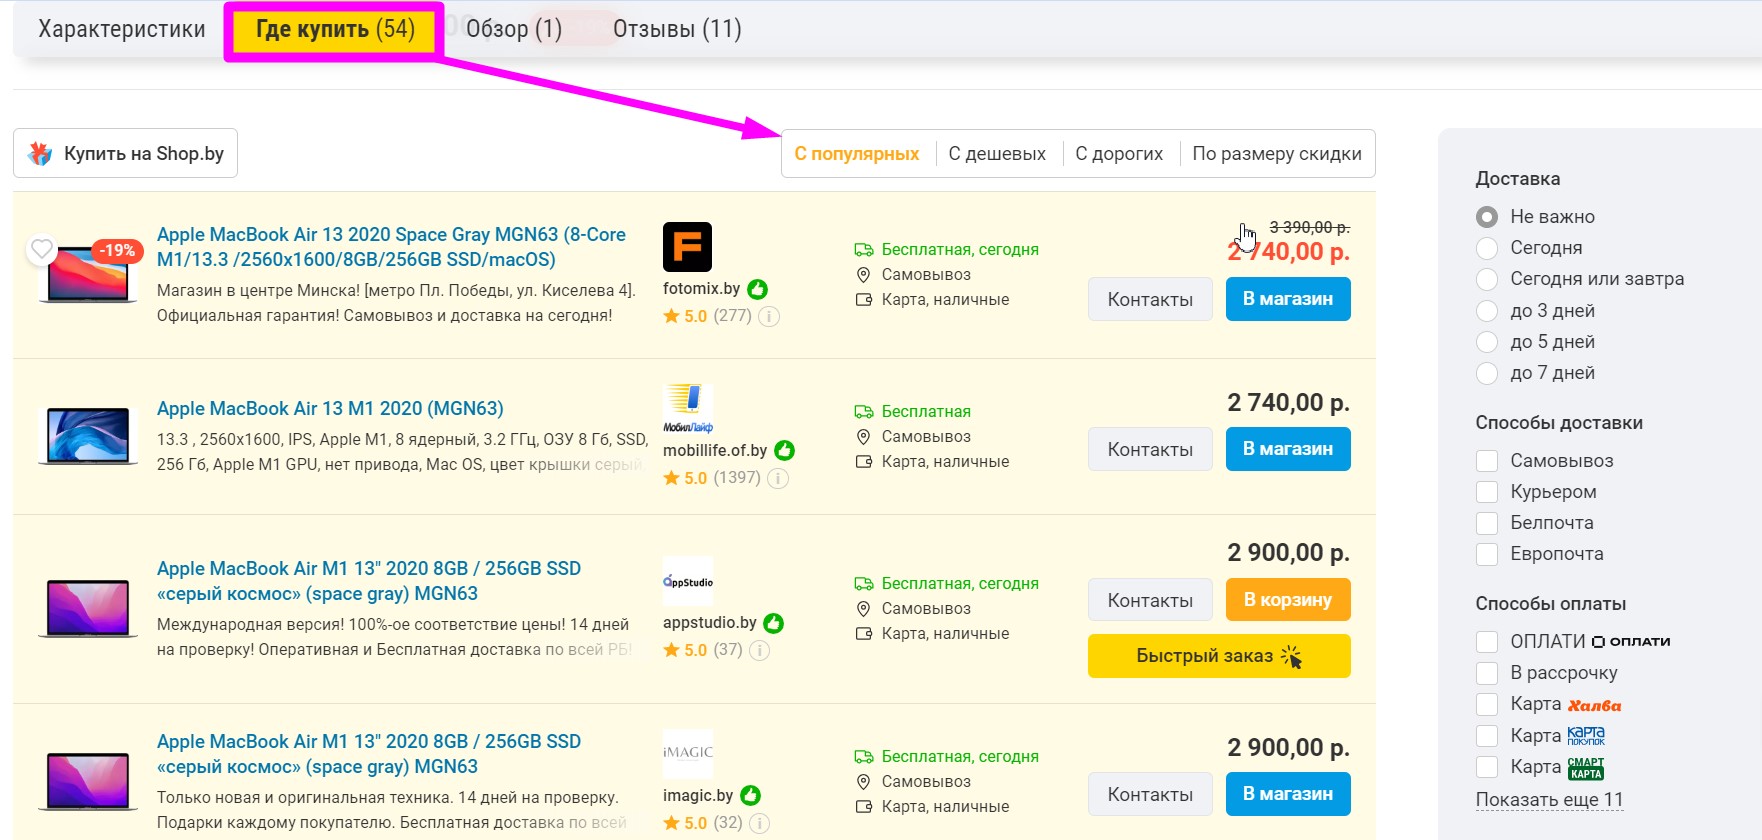Show rating info icon for fotomix.by
The height and width of the screenshot is (840, 1762).
point(769,316)
